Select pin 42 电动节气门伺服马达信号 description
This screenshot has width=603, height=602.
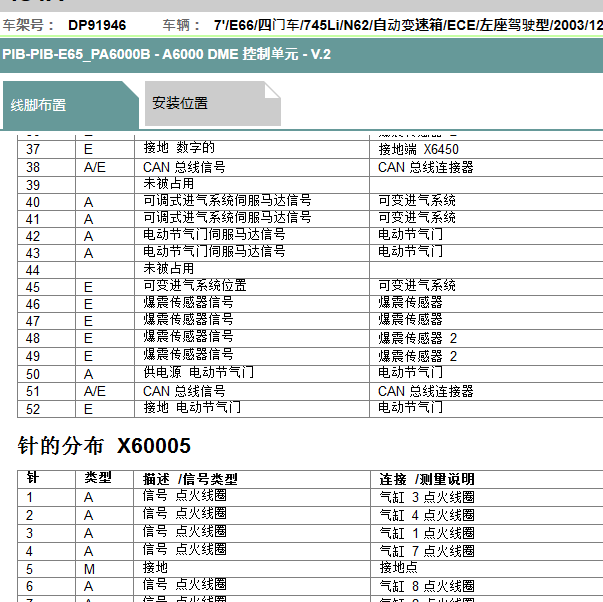(x=214, y=234)
